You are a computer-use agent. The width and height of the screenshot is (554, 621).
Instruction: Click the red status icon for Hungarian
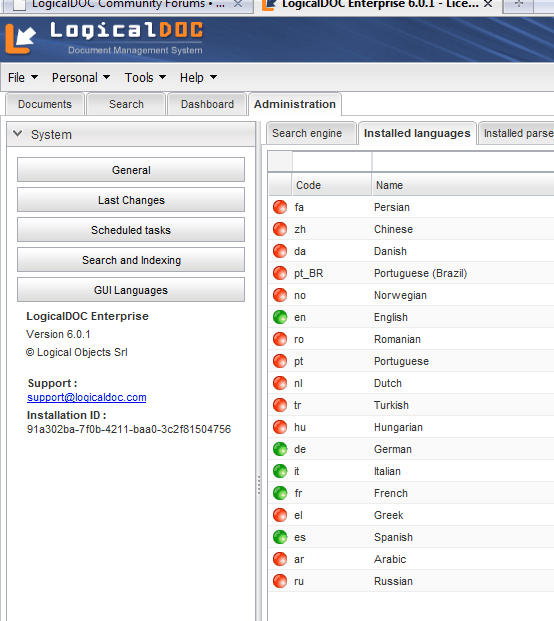(x=280, y=427)
